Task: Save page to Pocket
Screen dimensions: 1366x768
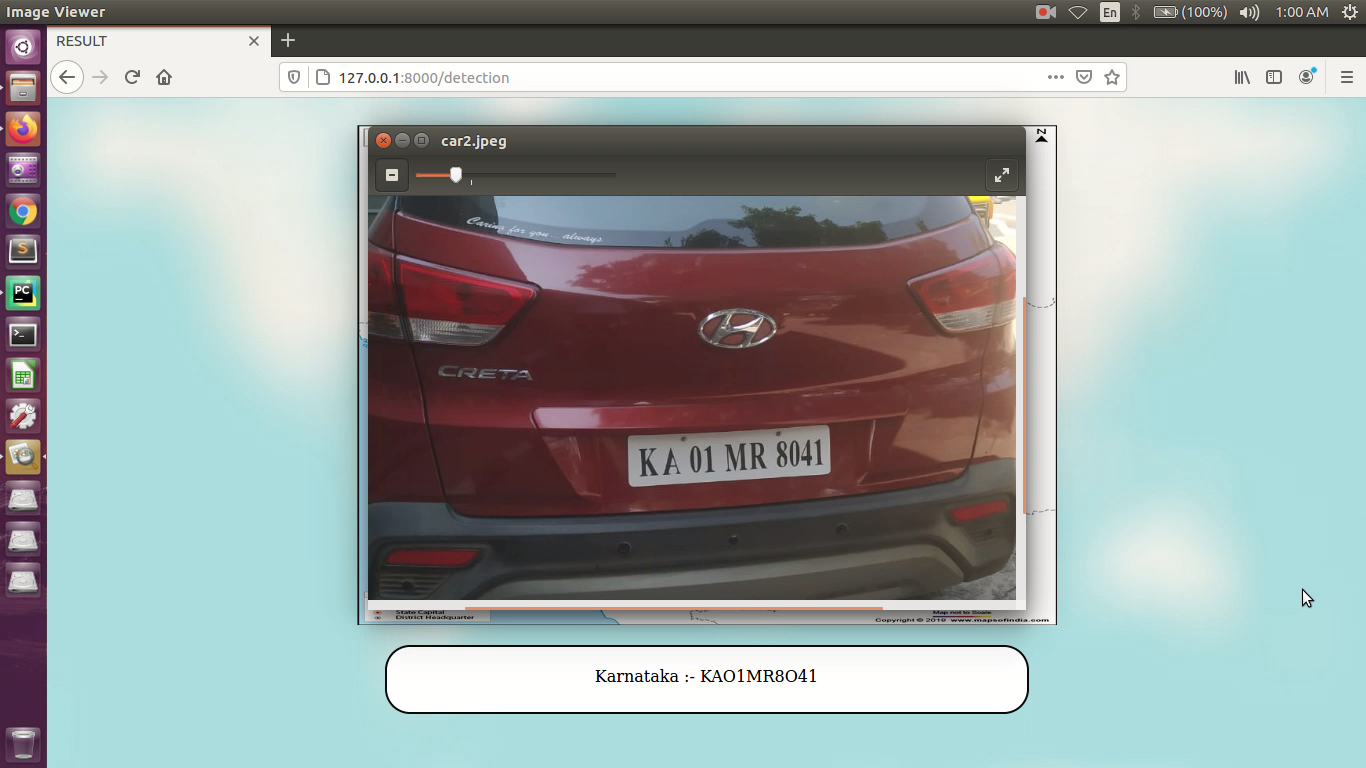Action: pyautogui.click(x=1084, y=76)
